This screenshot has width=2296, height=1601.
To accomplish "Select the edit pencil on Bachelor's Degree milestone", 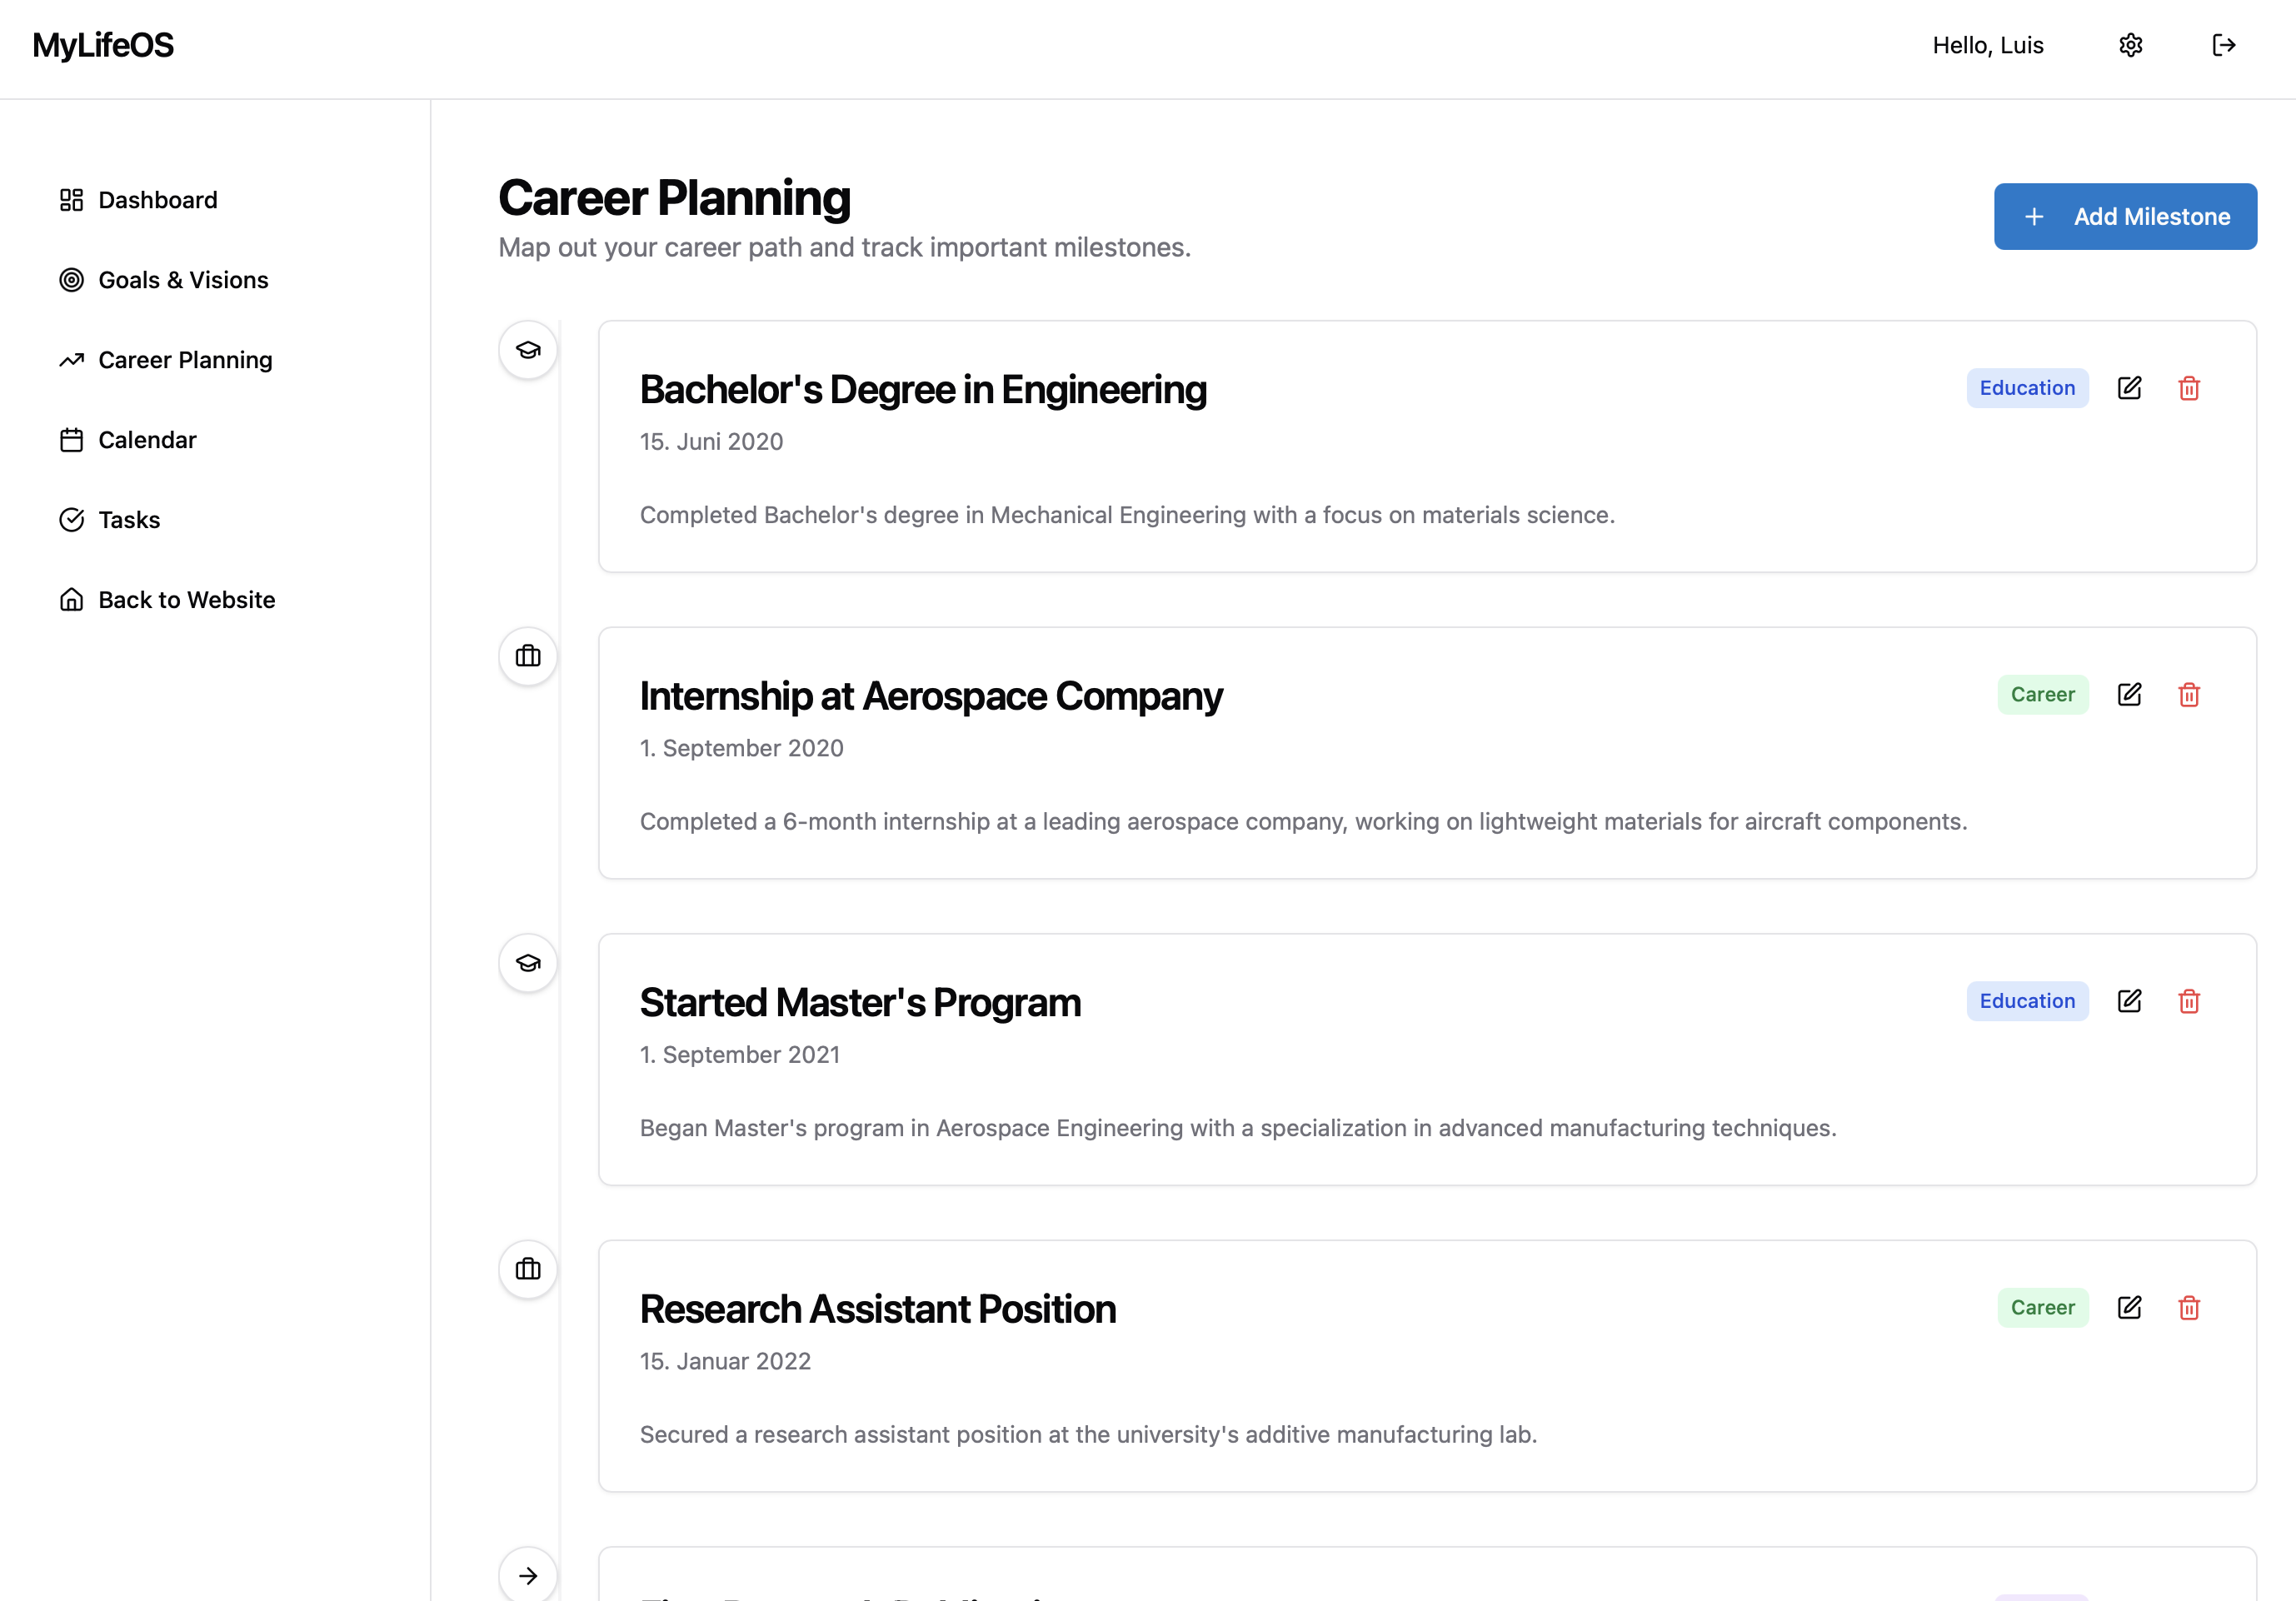I will coord(2130,388).
